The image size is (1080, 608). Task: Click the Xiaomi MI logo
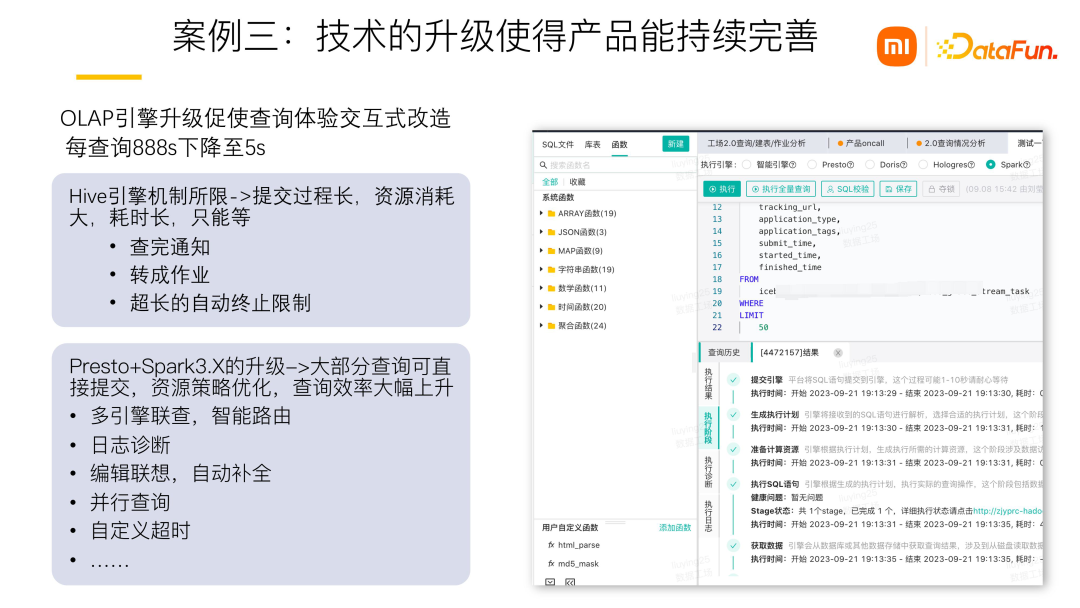coord(896,46)
